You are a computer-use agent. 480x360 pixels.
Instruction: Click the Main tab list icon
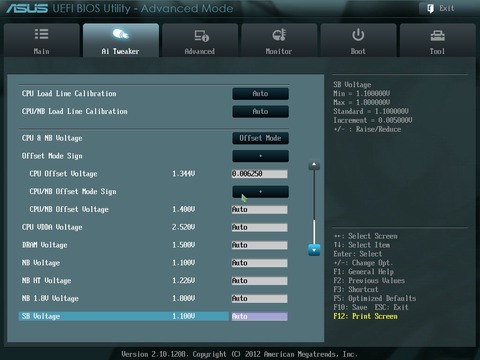coord(42,34)
